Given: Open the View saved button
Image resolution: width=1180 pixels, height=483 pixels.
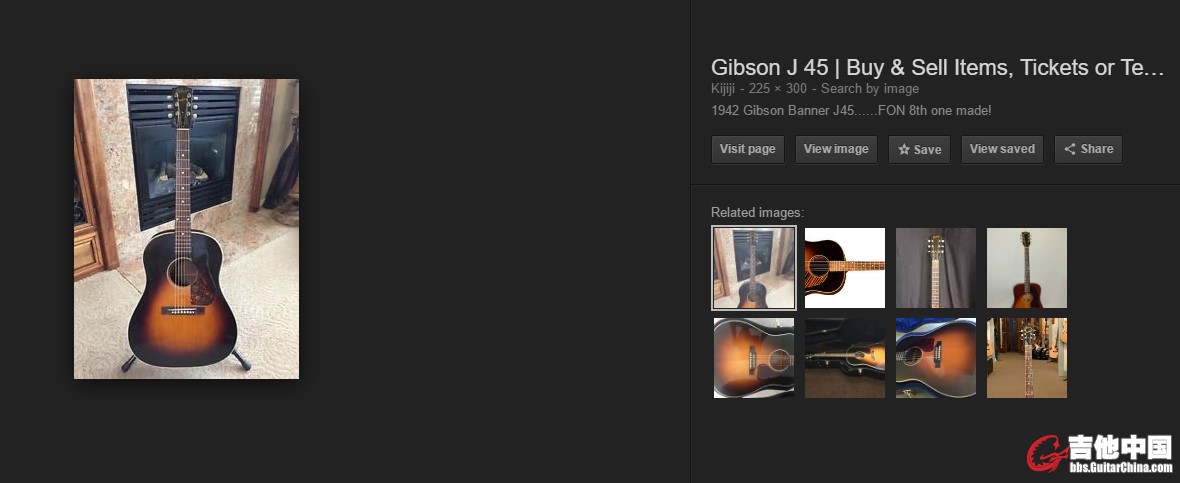Looking at the screenshot, I should 1002,149.
